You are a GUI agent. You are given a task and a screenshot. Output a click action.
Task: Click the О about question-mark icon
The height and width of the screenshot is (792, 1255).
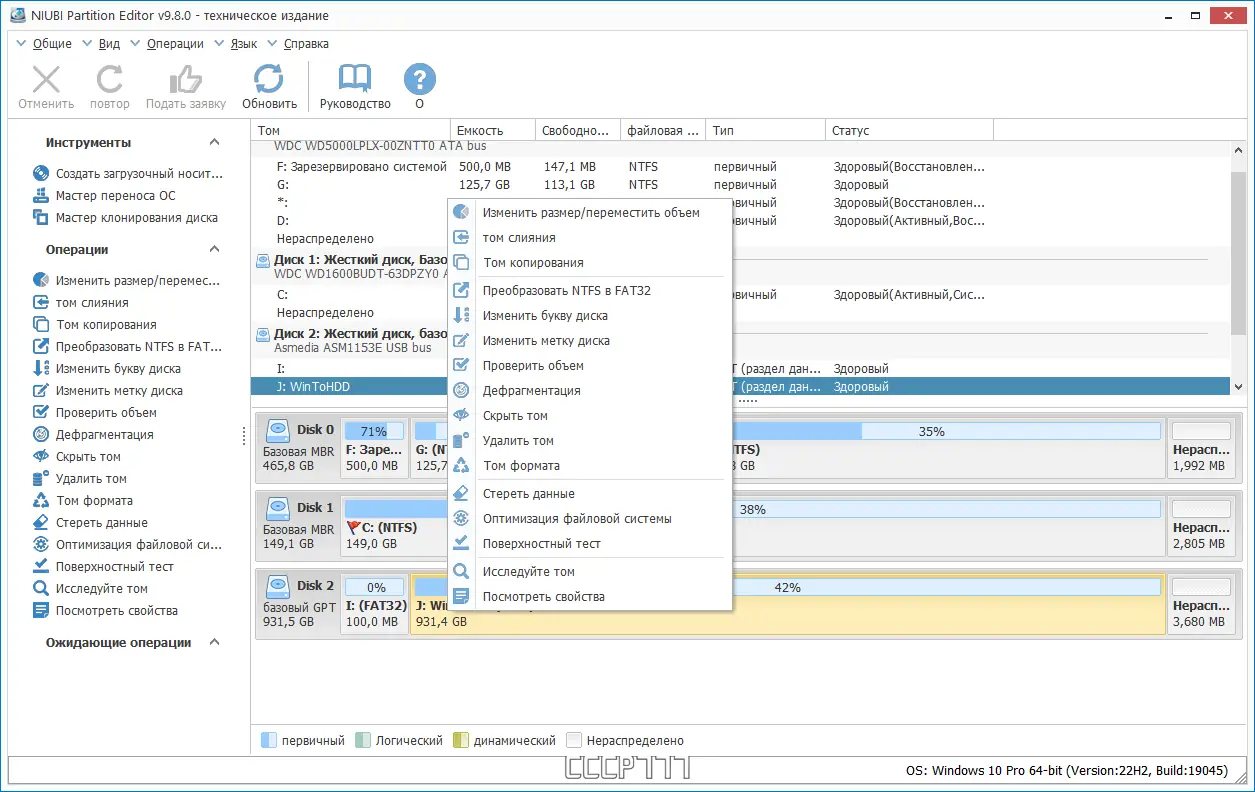[419, 81]
